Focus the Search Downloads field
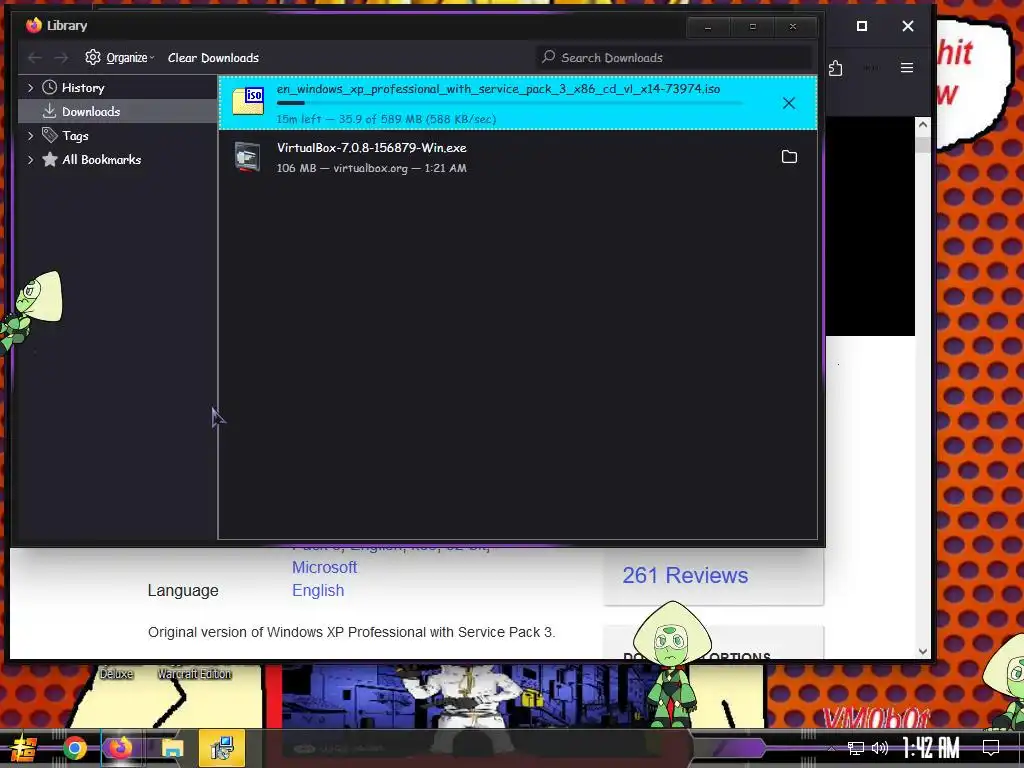The height and width of the screenshot is (768, 1024). pyautogui.click(x=673, y=57)
